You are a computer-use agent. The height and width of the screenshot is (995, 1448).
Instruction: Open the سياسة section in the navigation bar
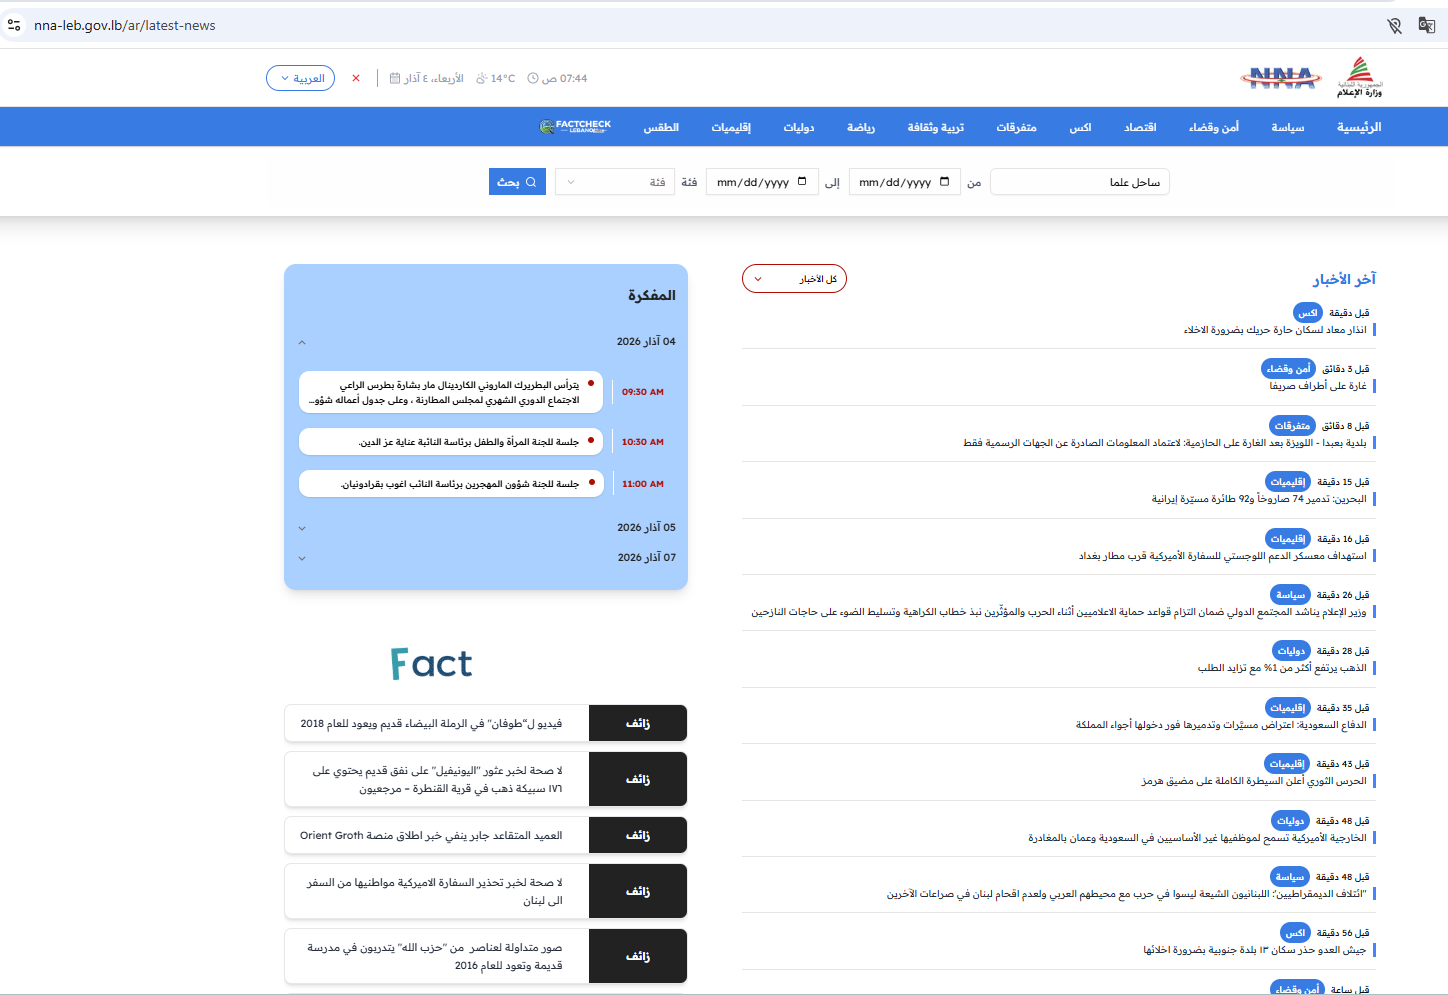[1287, 126]
